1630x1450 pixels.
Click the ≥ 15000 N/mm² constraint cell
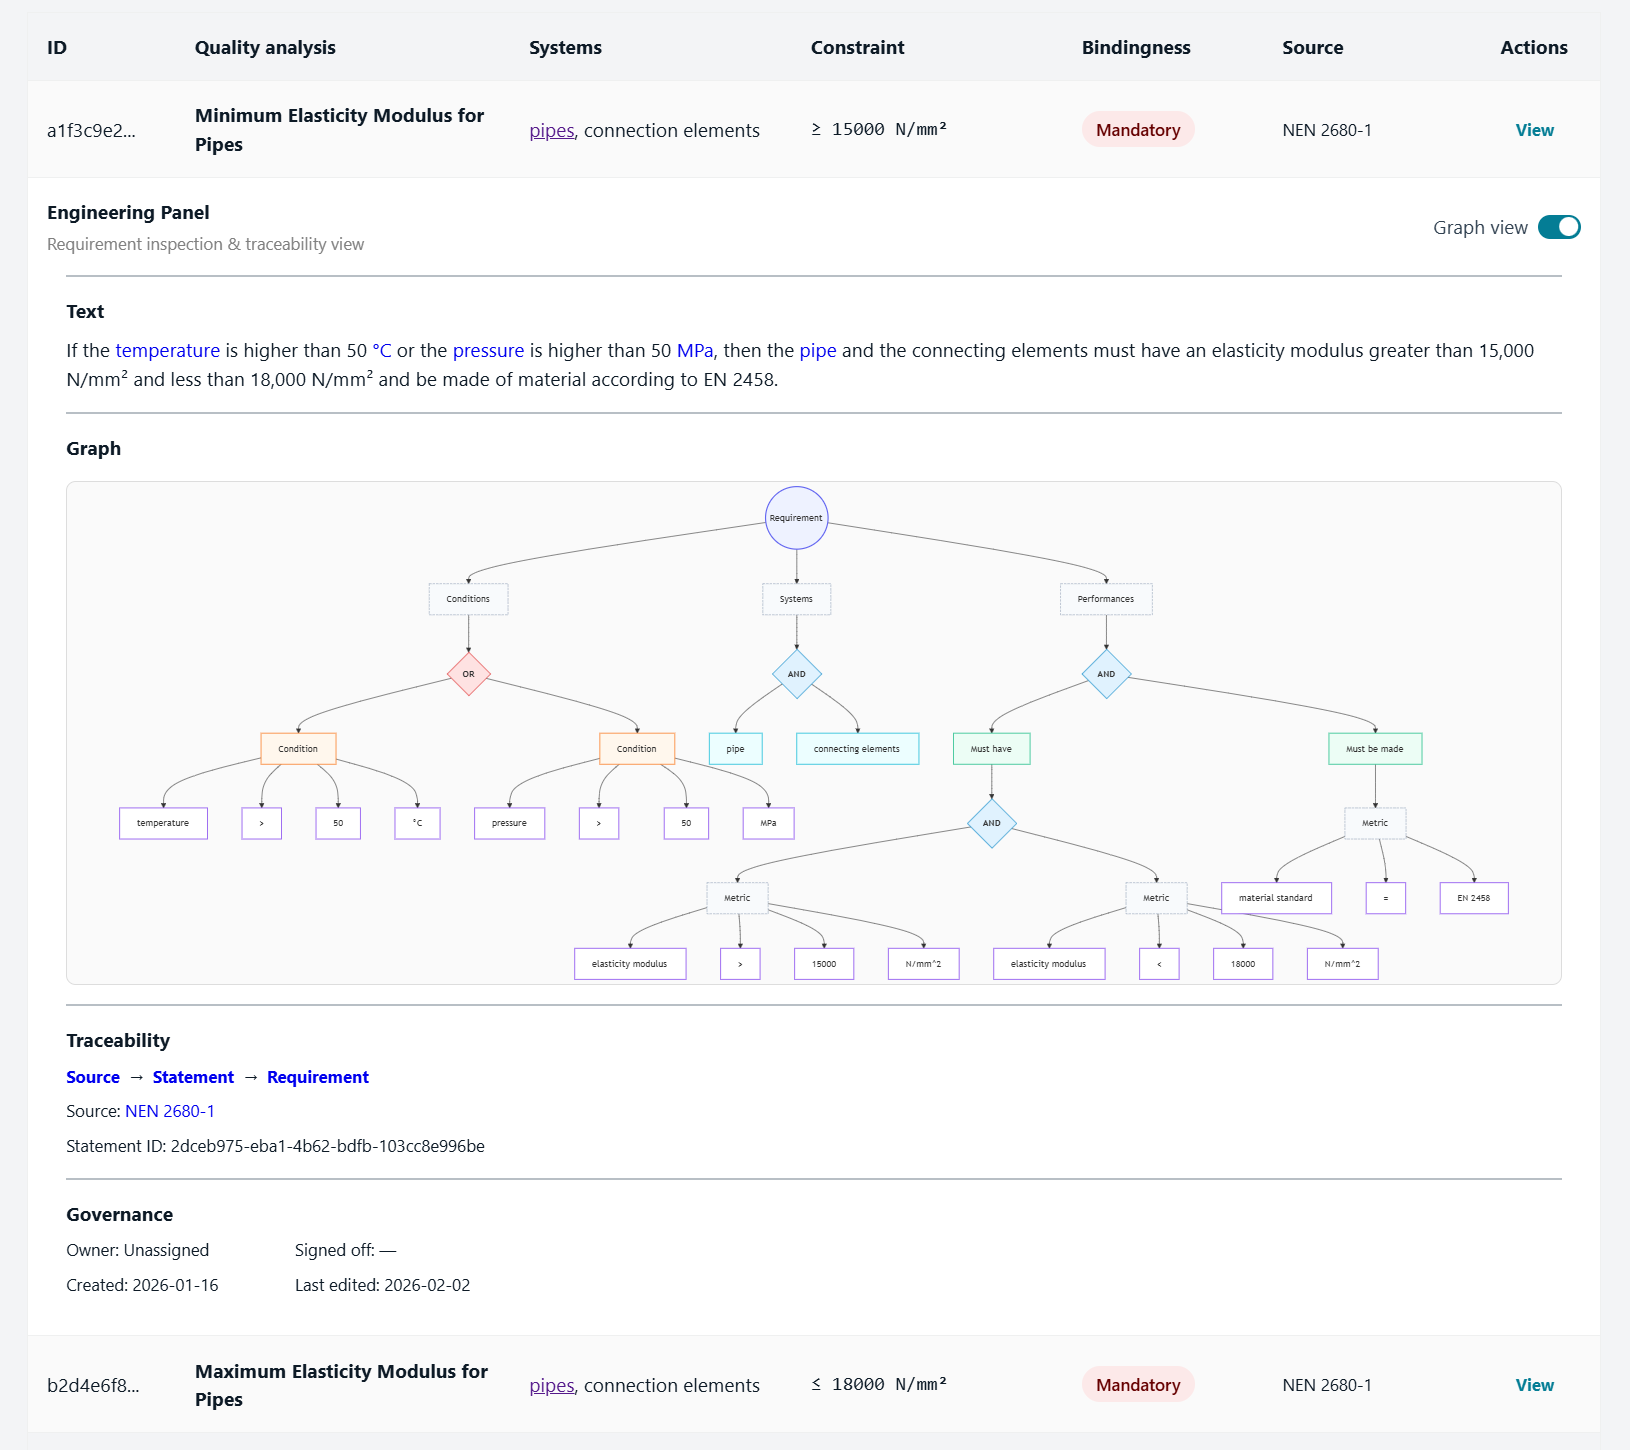[x=879, y=129]
